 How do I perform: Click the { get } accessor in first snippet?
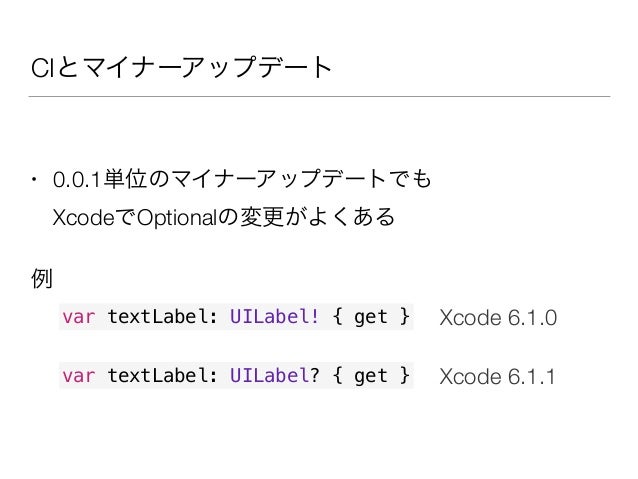[371, 317]
